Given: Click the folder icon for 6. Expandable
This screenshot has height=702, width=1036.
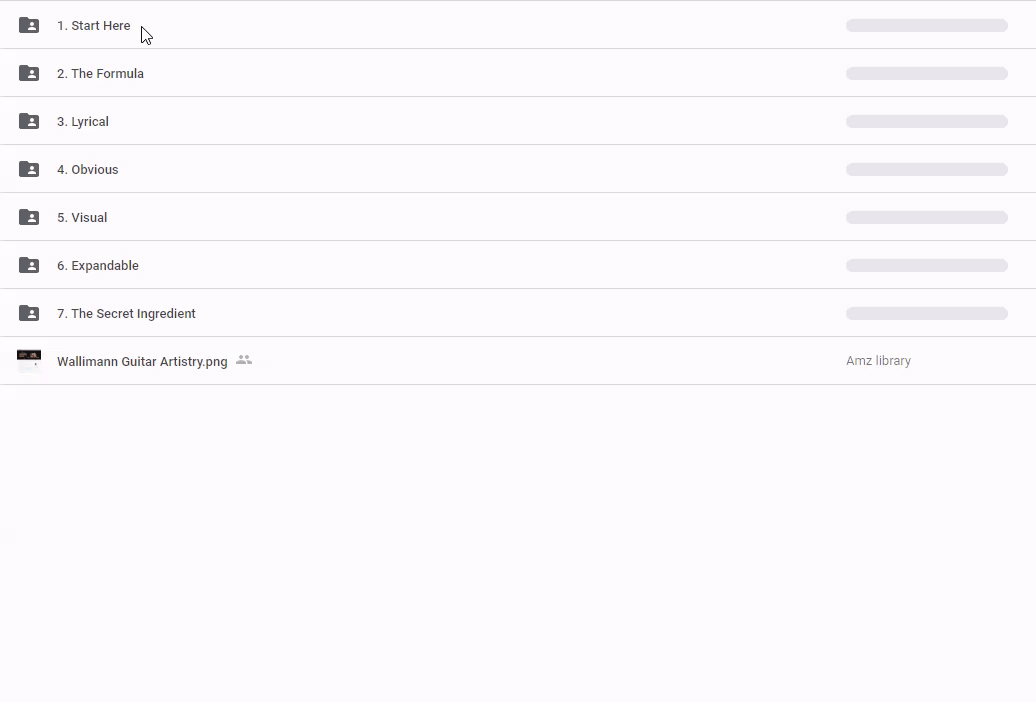Looking at the screenshot, I should tap(29, 265).
